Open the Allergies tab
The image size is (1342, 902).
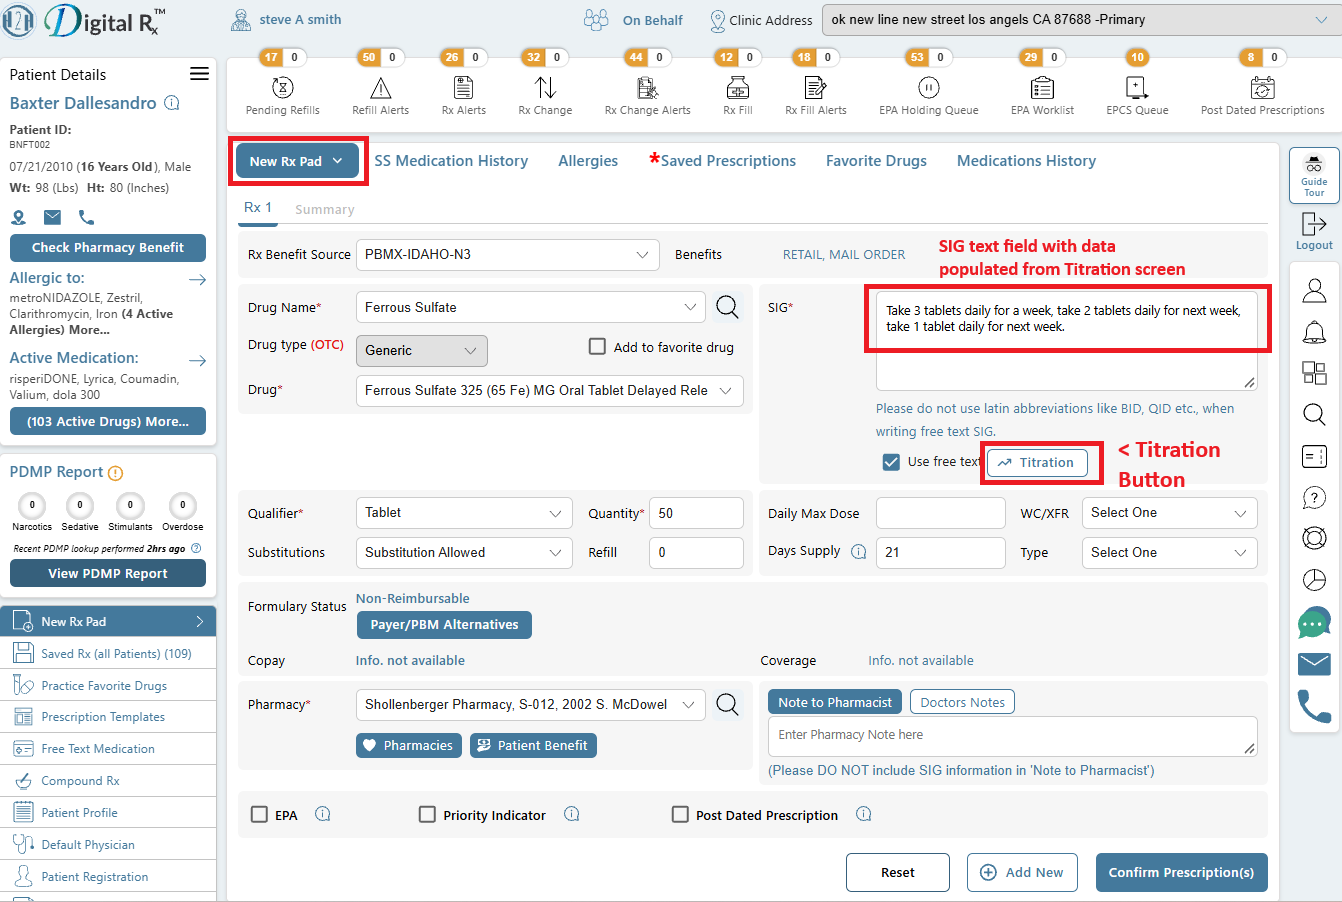click(x=588, y=161)
